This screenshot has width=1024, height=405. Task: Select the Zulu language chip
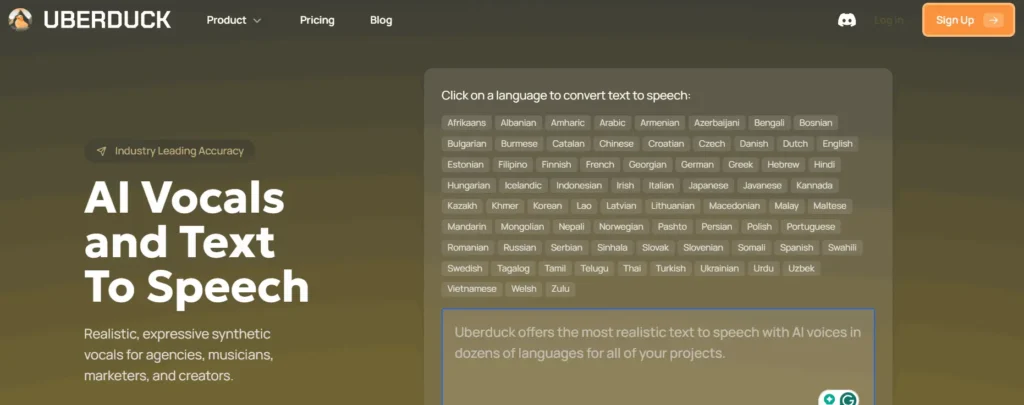560,289
